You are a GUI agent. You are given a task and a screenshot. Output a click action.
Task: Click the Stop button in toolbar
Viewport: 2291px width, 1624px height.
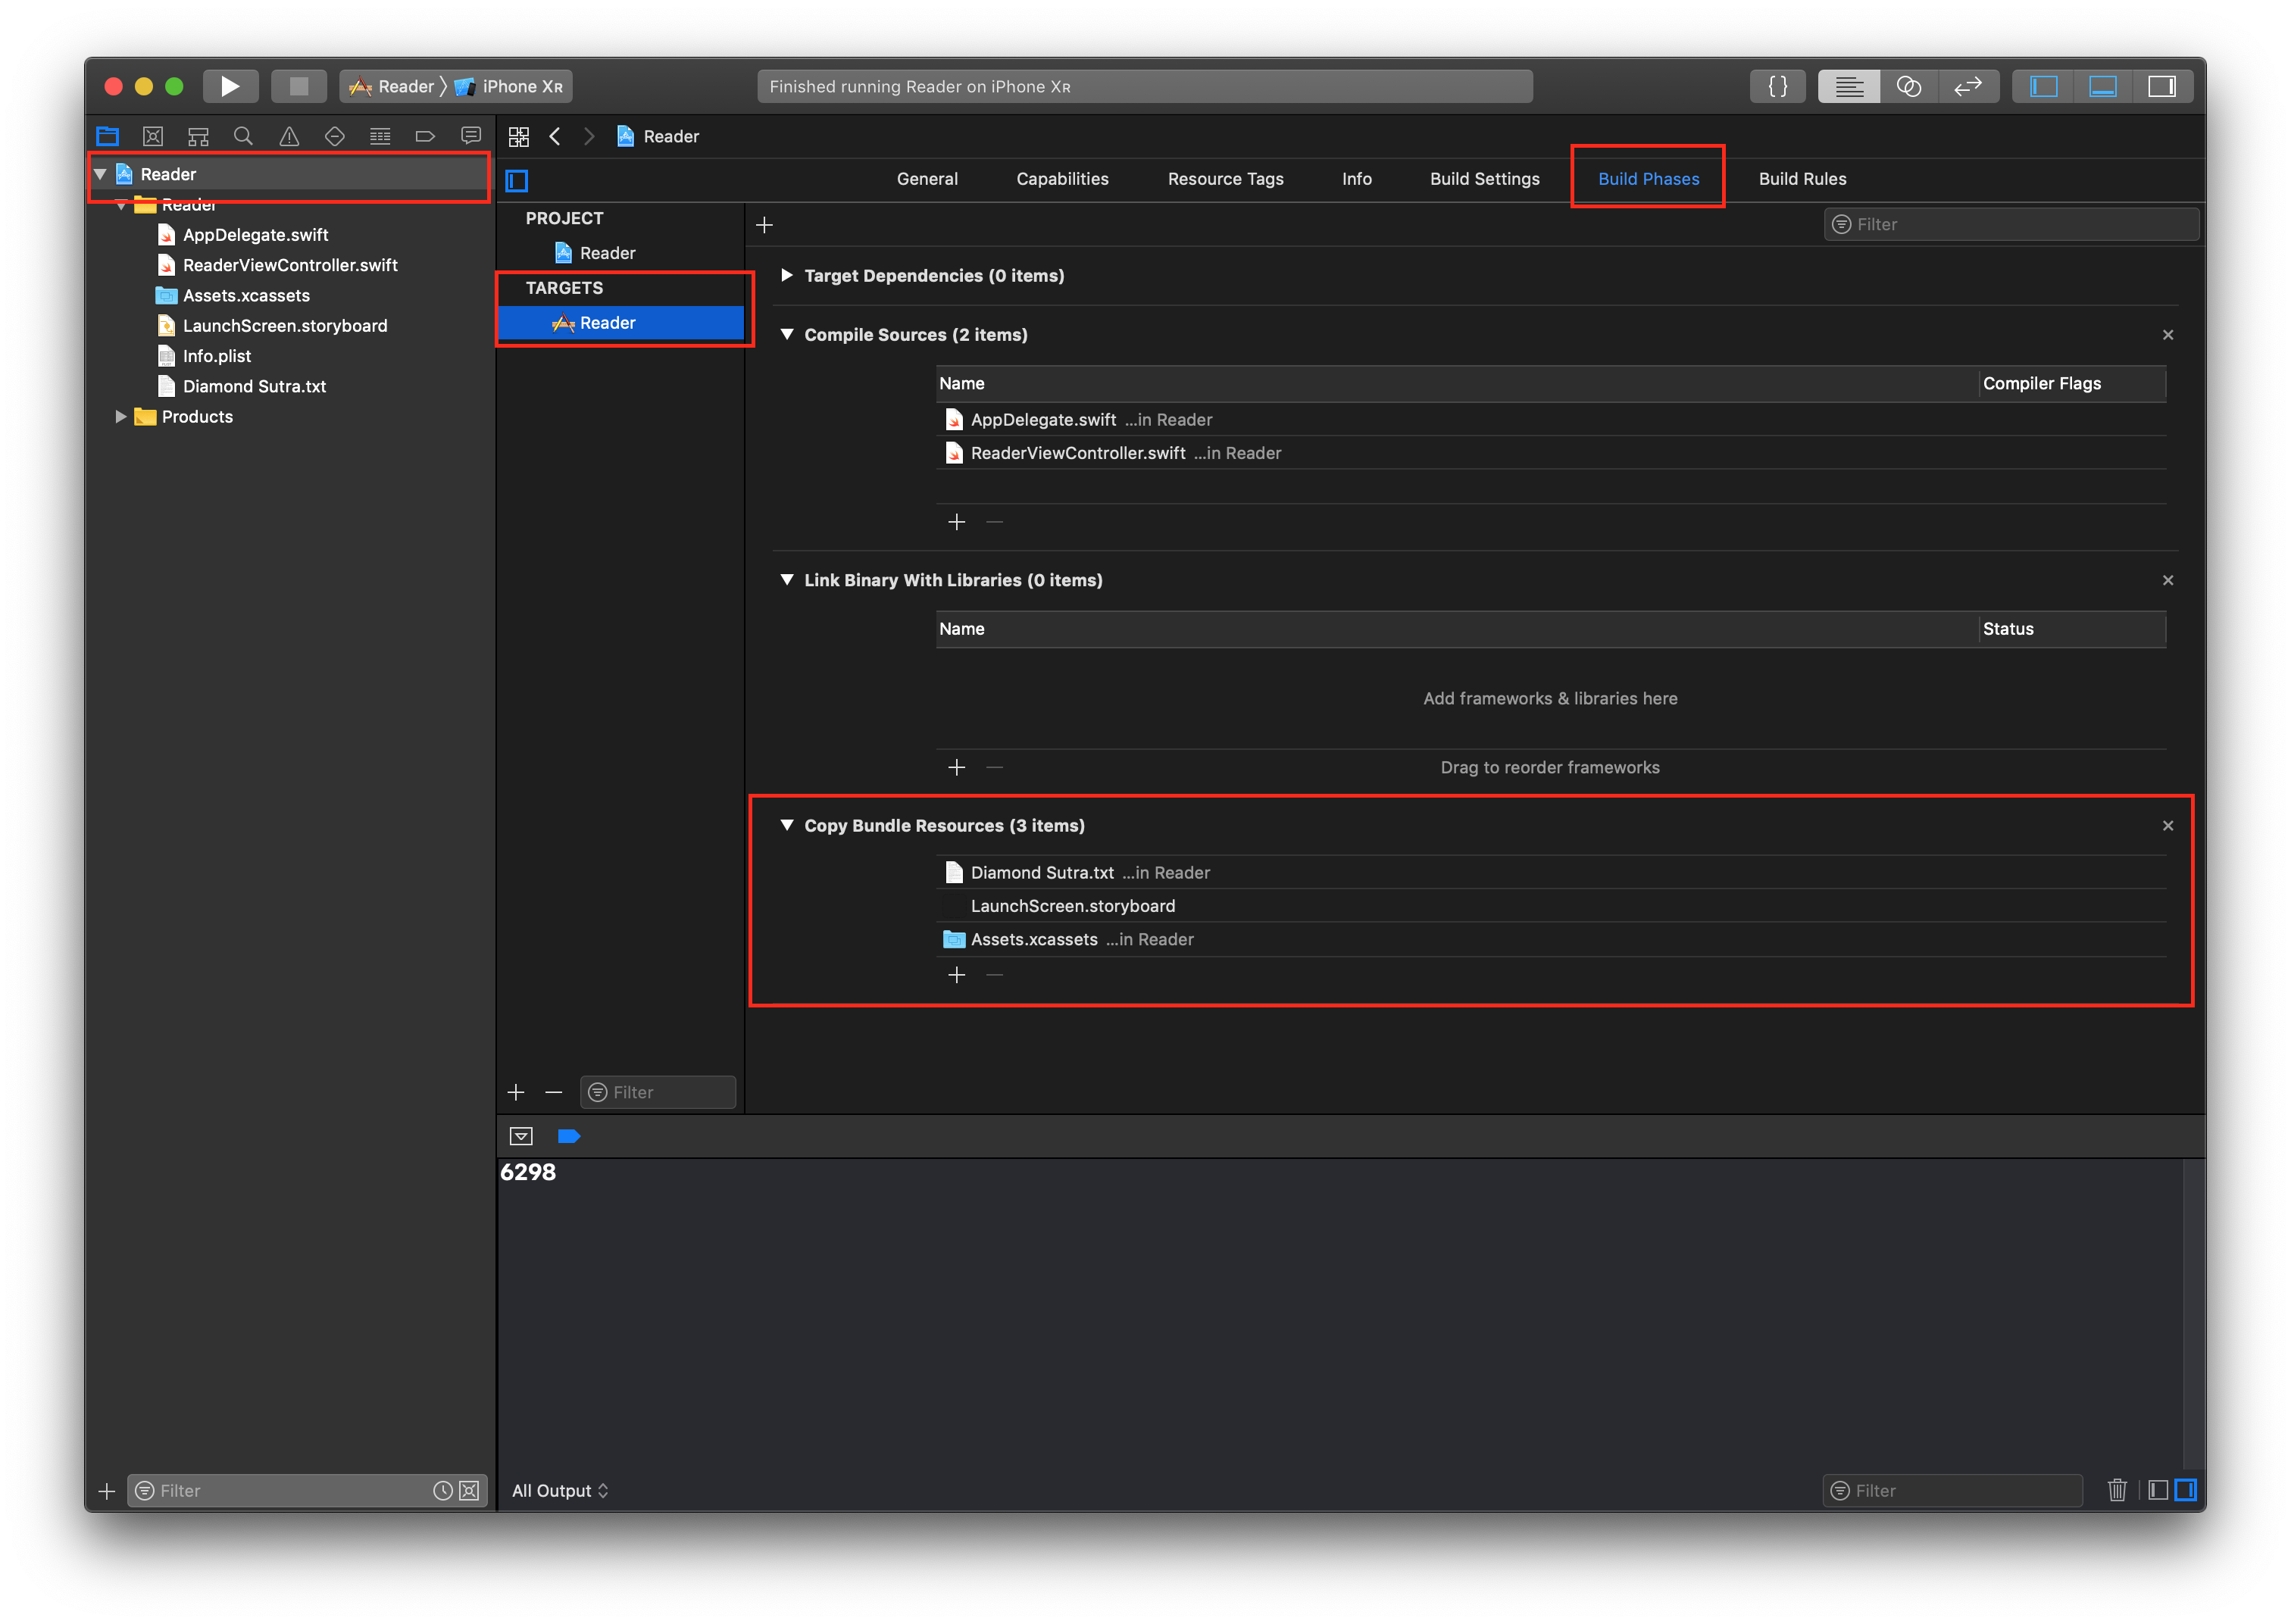coord(298,86)
